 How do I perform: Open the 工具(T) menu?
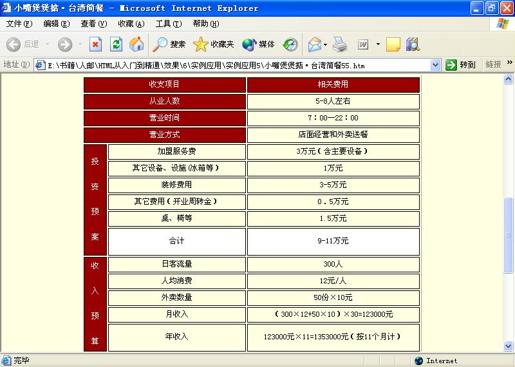click(169, 24)
